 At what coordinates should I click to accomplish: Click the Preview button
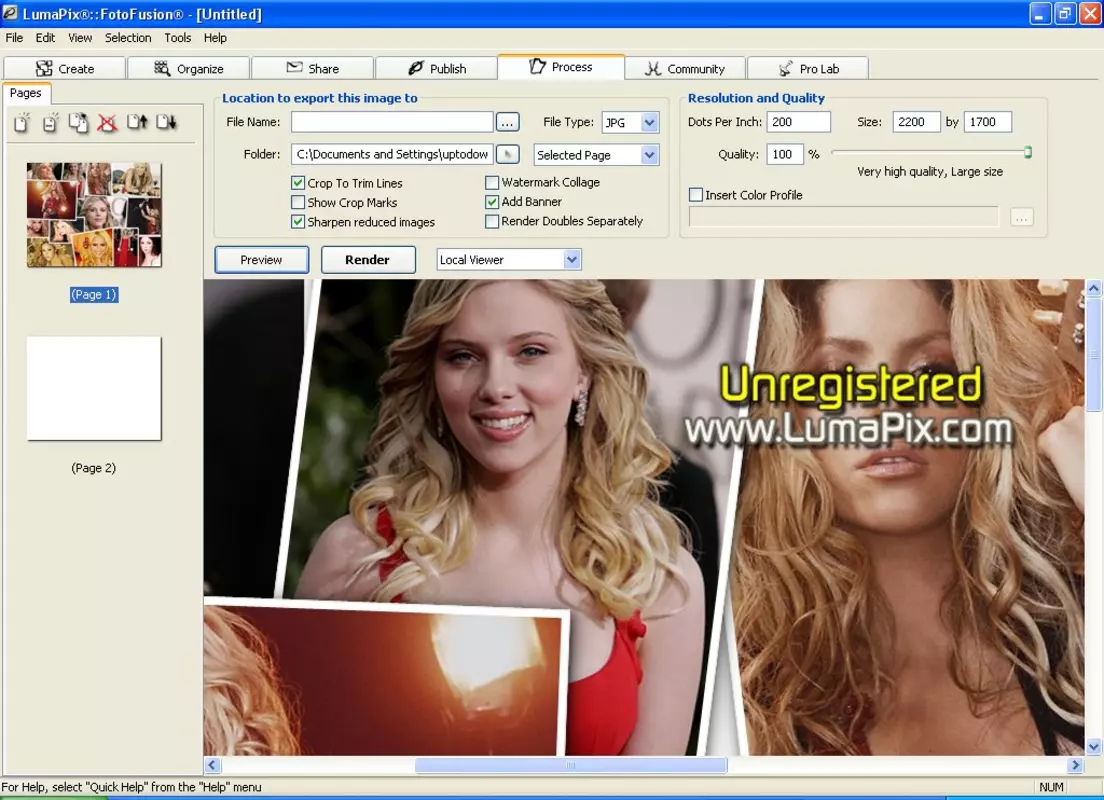(261, 260)
